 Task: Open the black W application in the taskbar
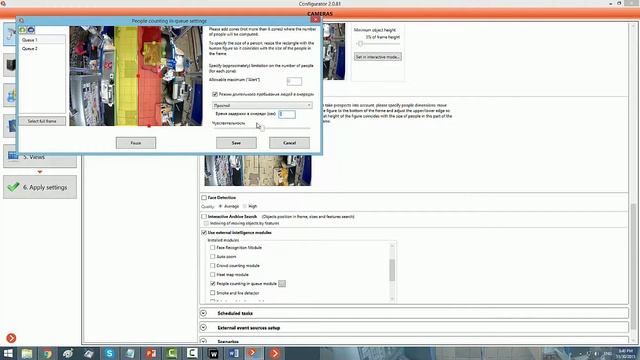click(x=213, y=353)
